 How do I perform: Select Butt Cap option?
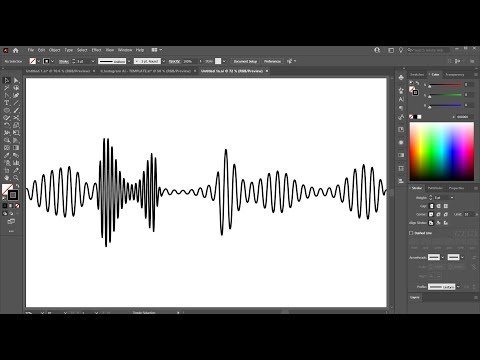click(x=431, y=206)
